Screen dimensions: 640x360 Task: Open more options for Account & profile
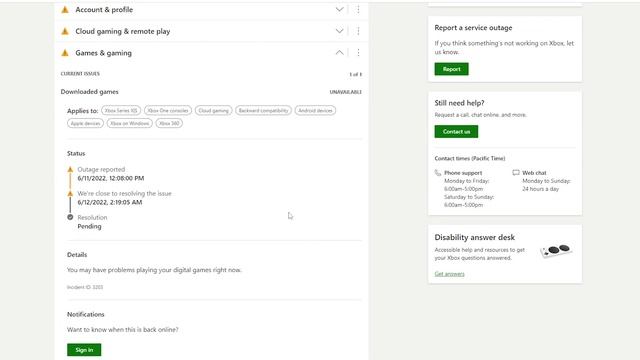click(358, 9)
